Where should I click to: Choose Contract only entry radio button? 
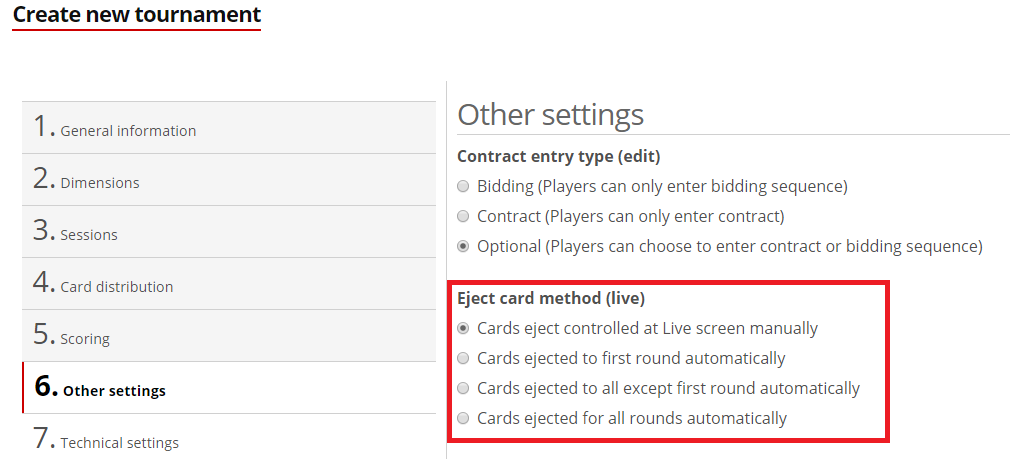[463, 216]
